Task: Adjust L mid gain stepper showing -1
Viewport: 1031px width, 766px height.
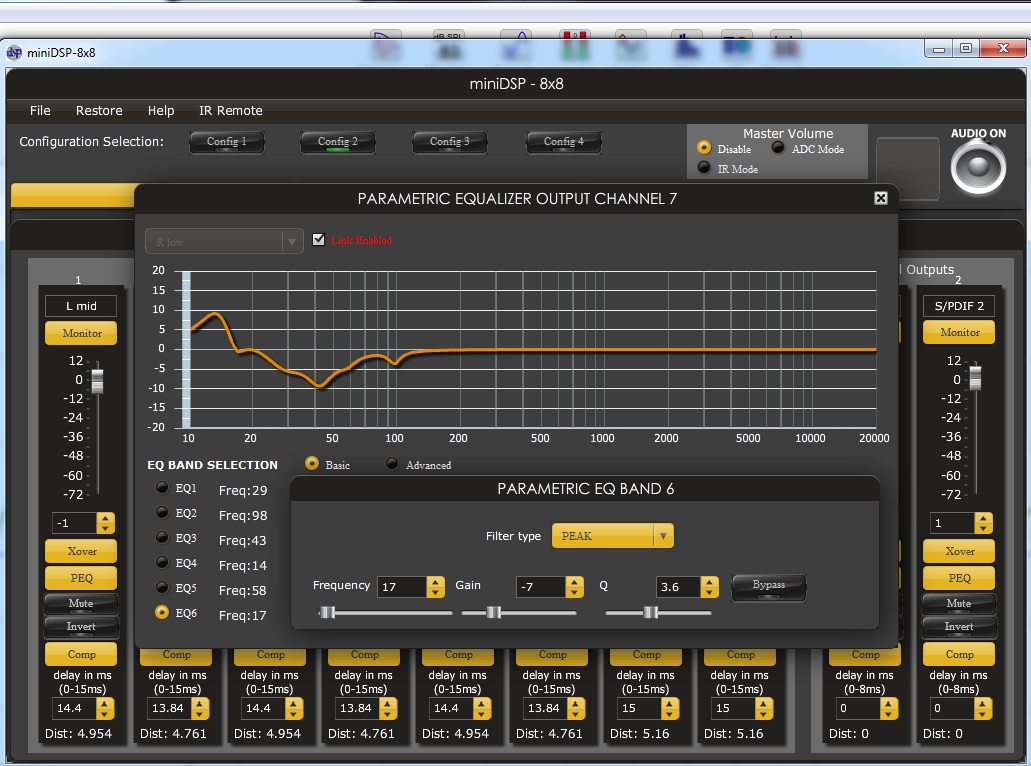Action: [105, 523]
